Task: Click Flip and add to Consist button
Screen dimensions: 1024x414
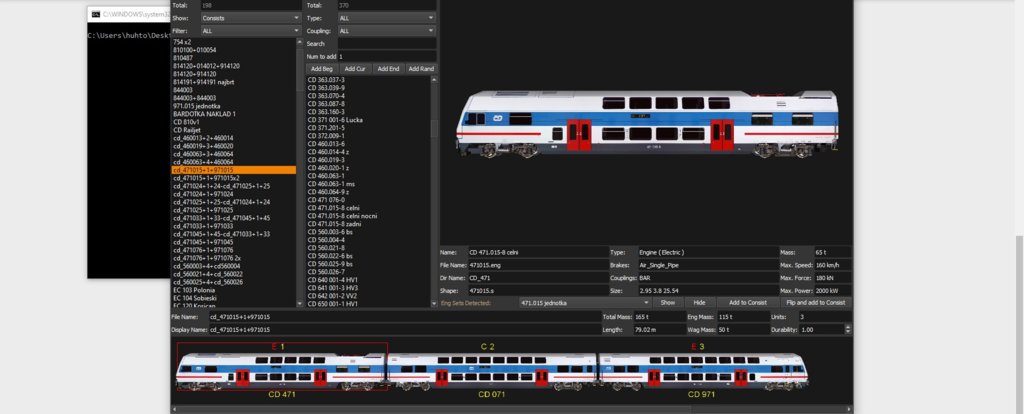Action: 816,303
